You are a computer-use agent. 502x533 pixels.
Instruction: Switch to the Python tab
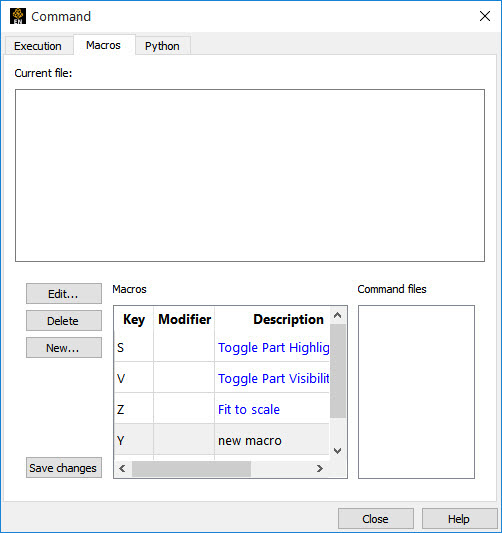162,46
